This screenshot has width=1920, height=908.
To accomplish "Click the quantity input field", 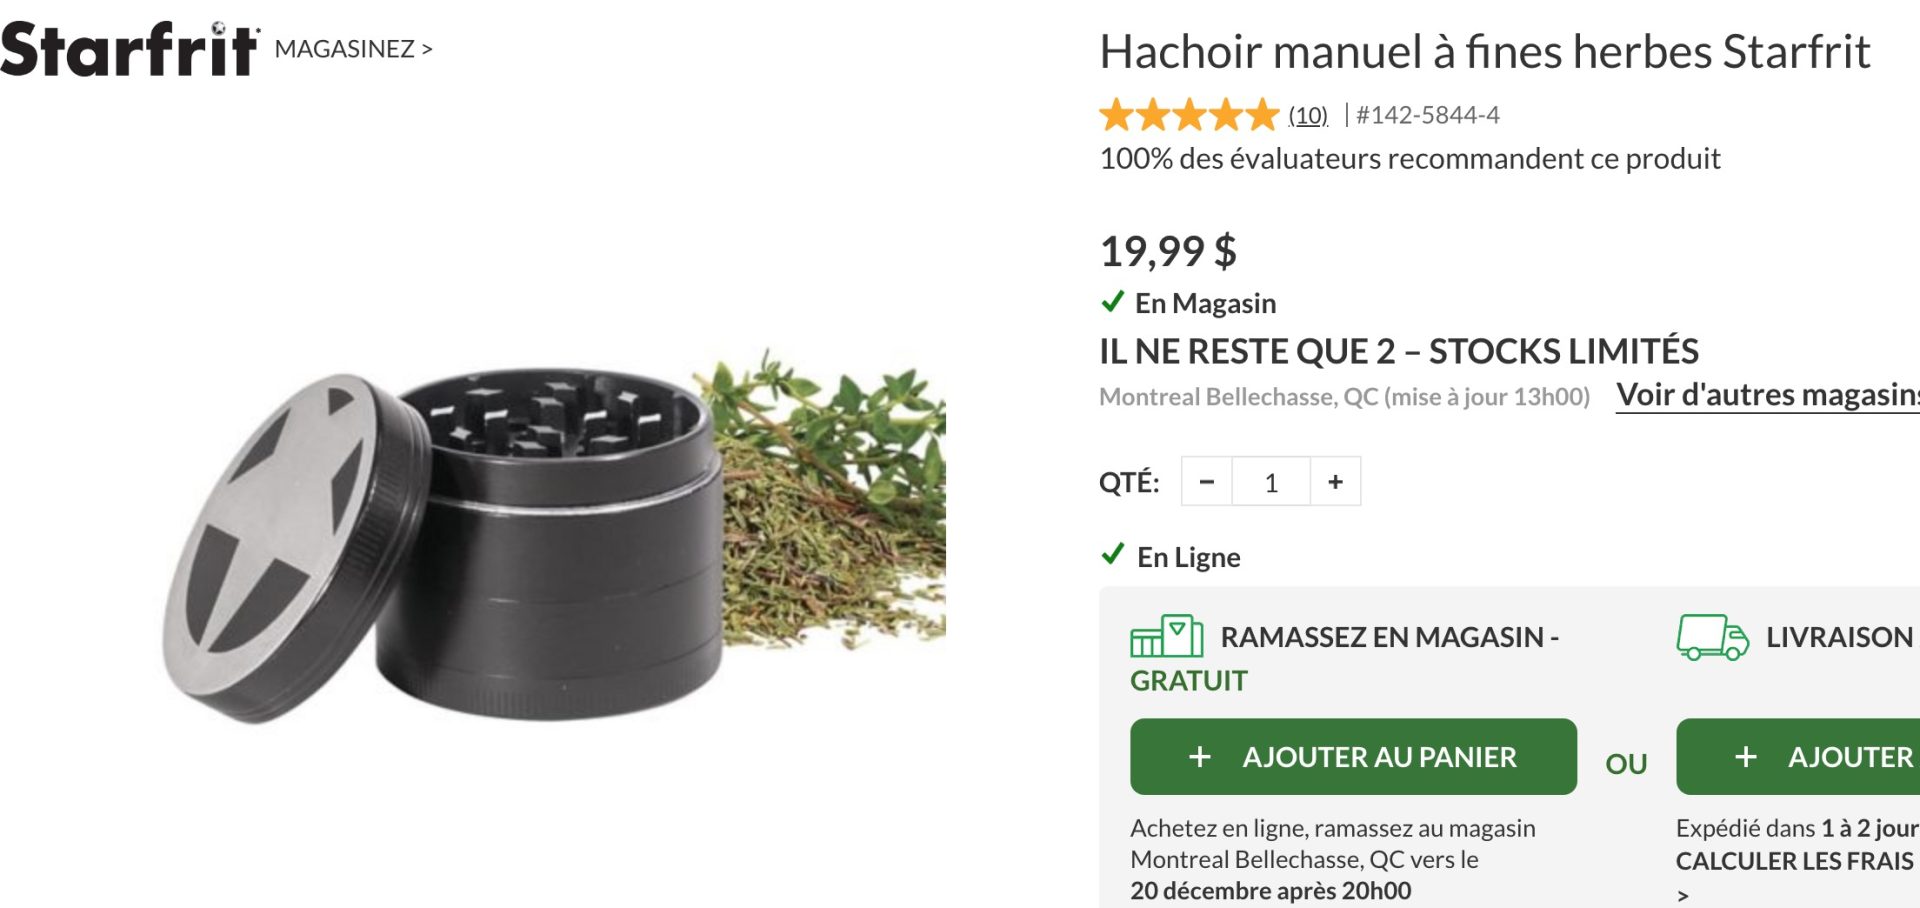I will point(1271,482).
